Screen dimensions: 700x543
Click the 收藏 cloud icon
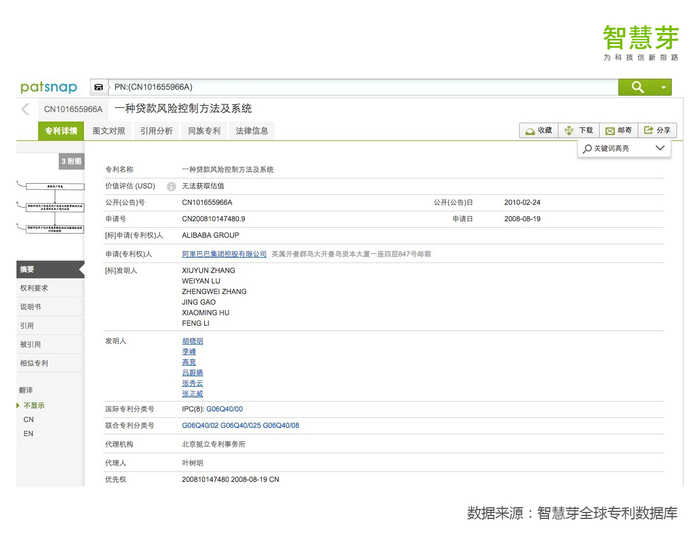(530, 131)
